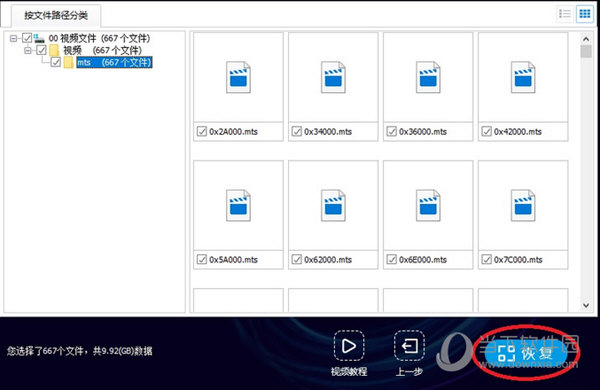
Task: Uncheck the 0x36000.mts checkbox
Action: [x=391, y=131]
